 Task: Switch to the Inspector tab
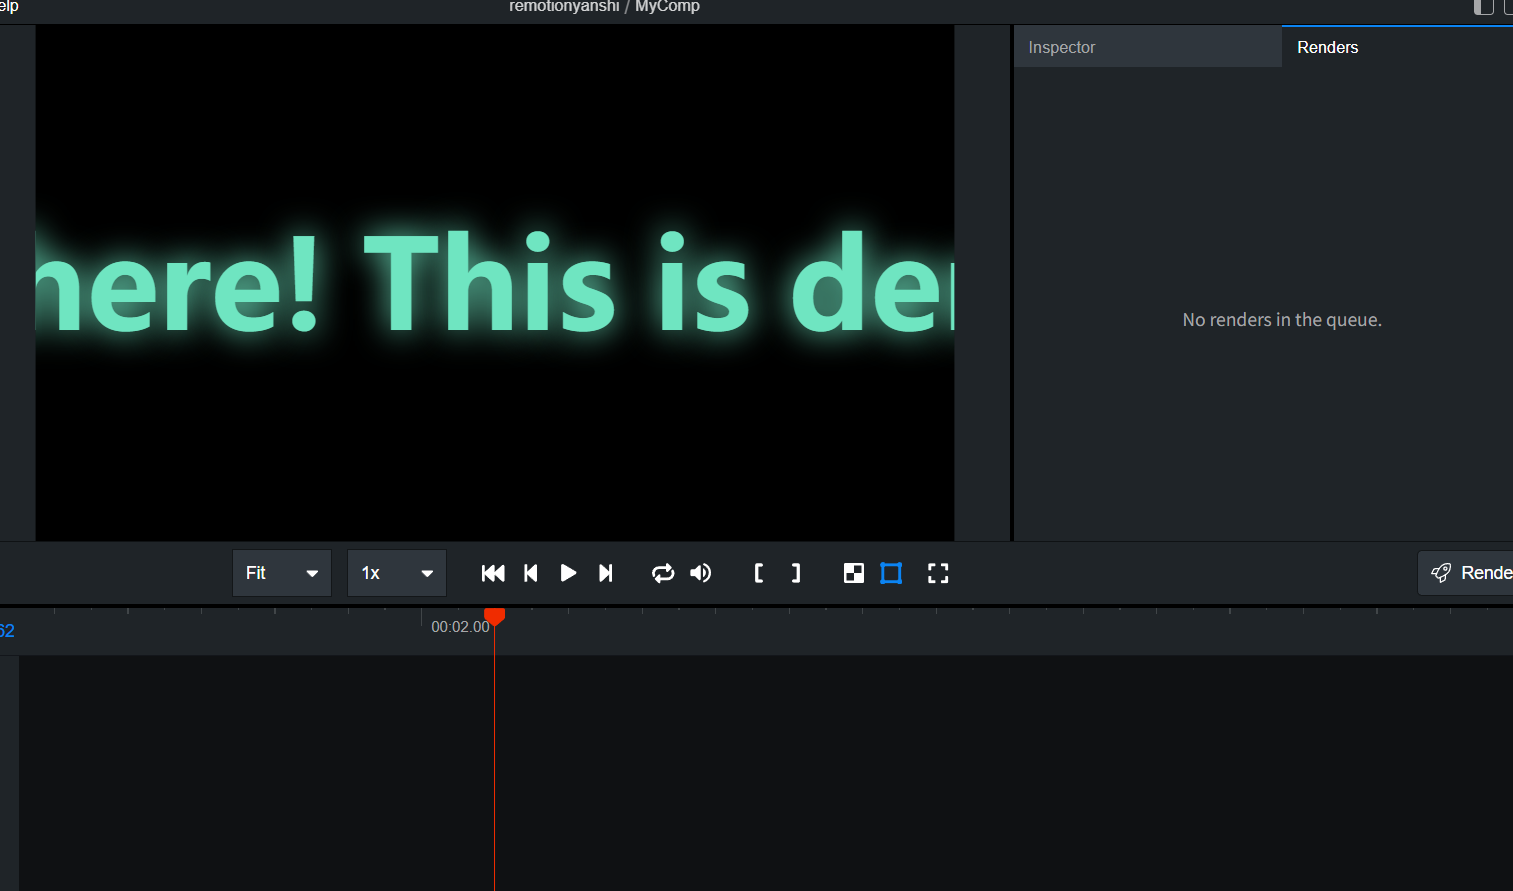click(1148, 47)
